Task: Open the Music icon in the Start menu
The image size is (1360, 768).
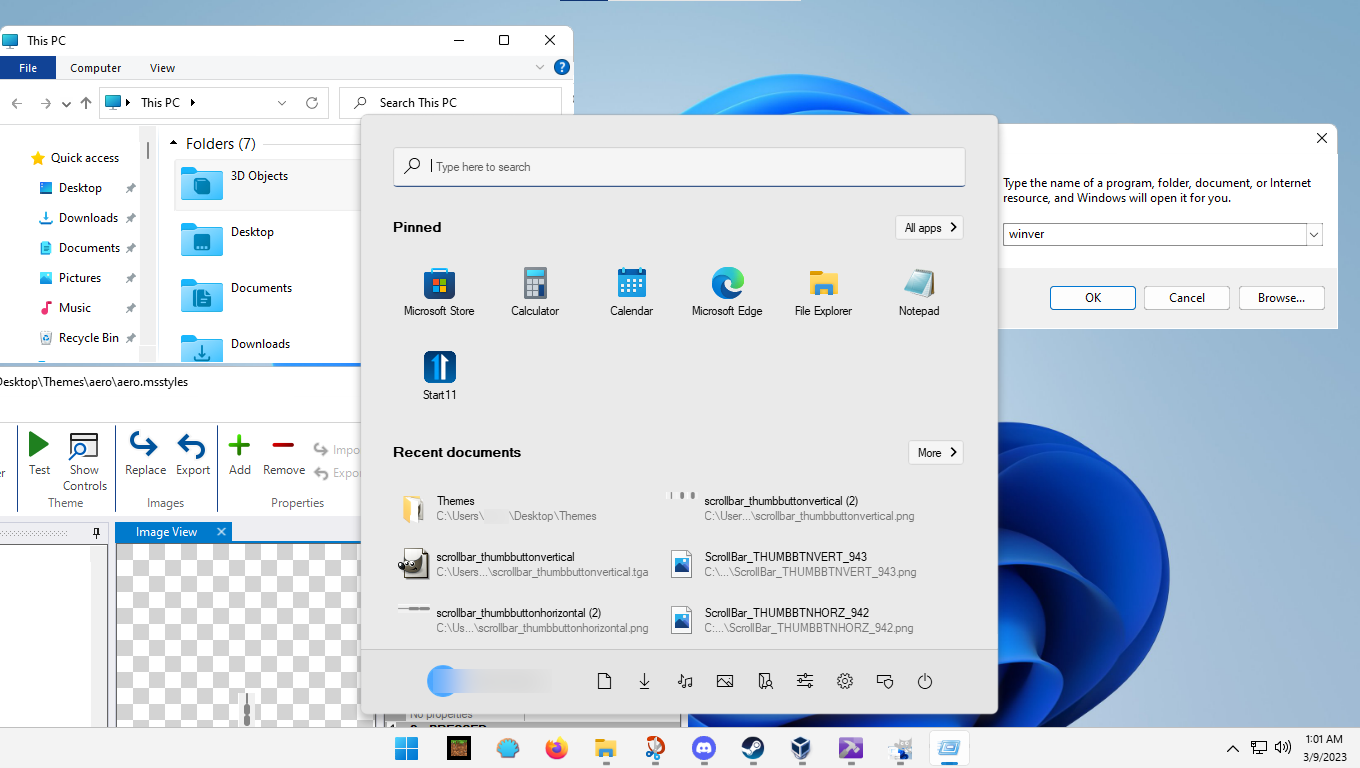Action: [x=684, y=681]
